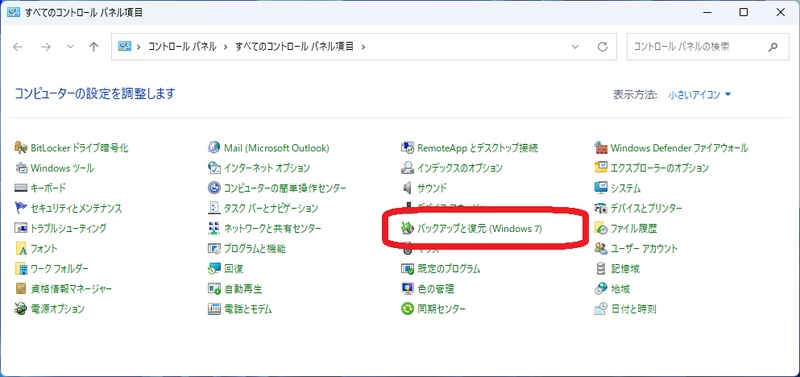Go back with the left arrow button
The height and width of the screenshot is (377, 800).
coord(18,47)
